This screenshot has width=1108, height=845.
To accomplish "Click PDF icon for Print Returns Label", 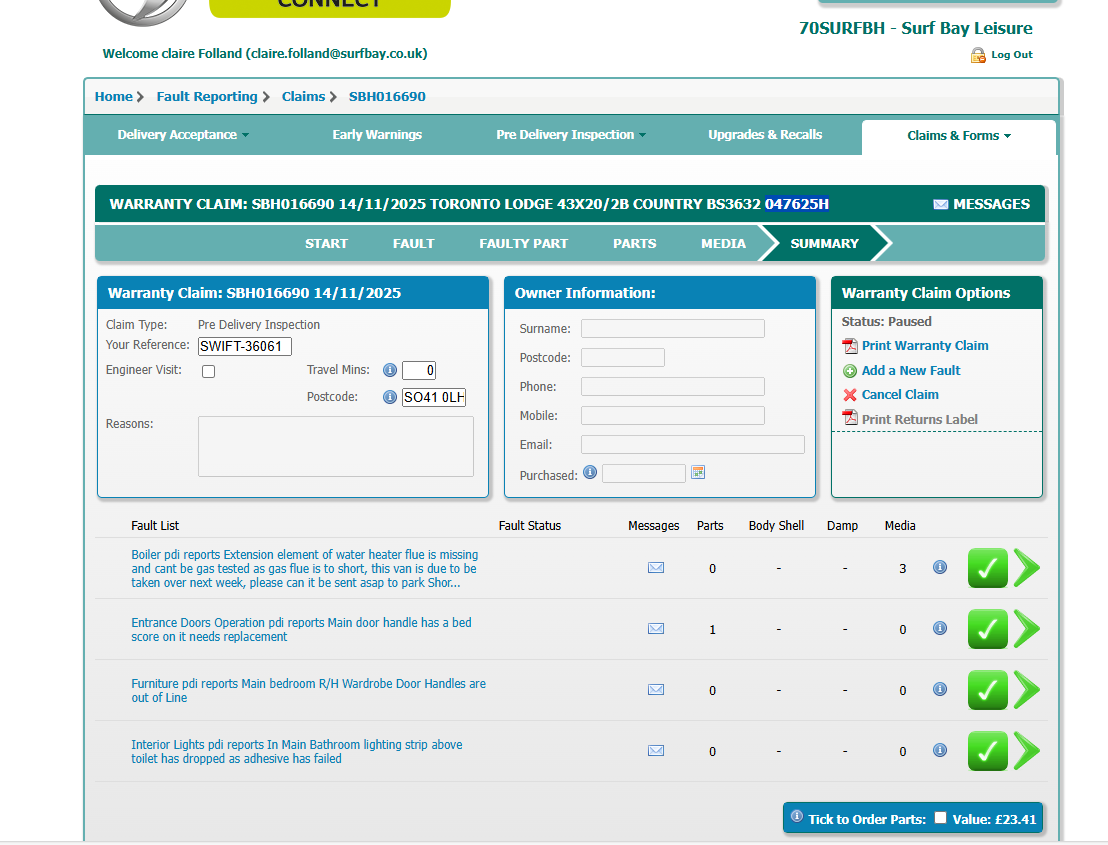I will point(850,418).
